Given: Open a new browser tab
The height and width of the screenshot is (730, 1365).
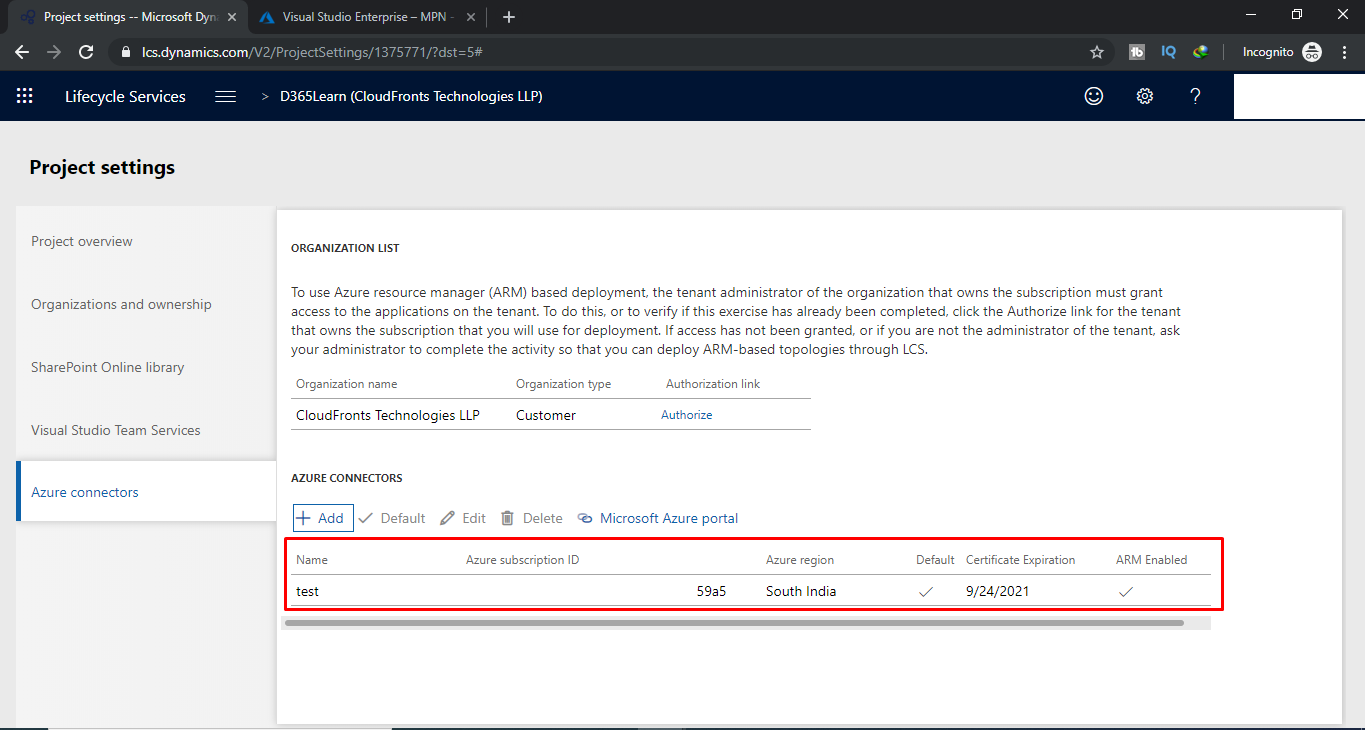Looking at the screenshot, I should 509,17.
